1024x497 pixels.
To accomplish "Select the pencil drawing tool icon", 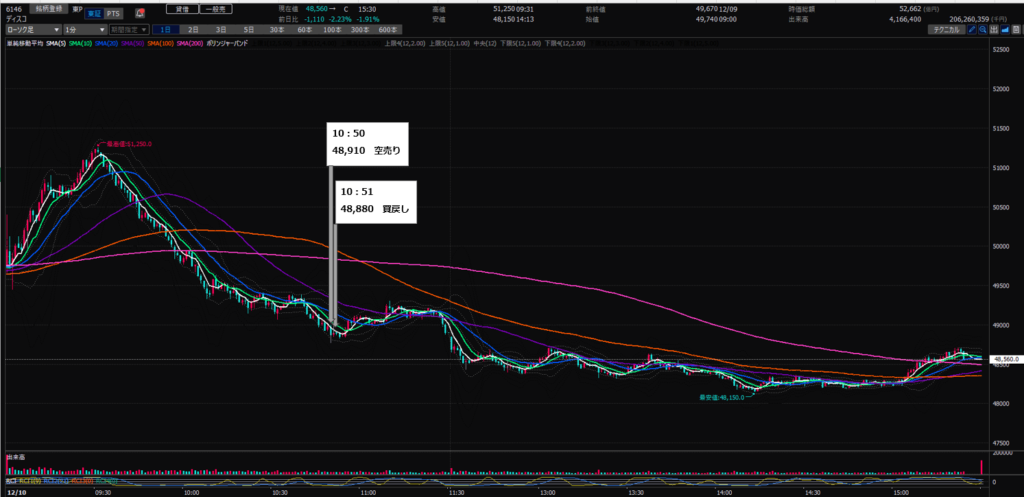I will click(972, 30).
